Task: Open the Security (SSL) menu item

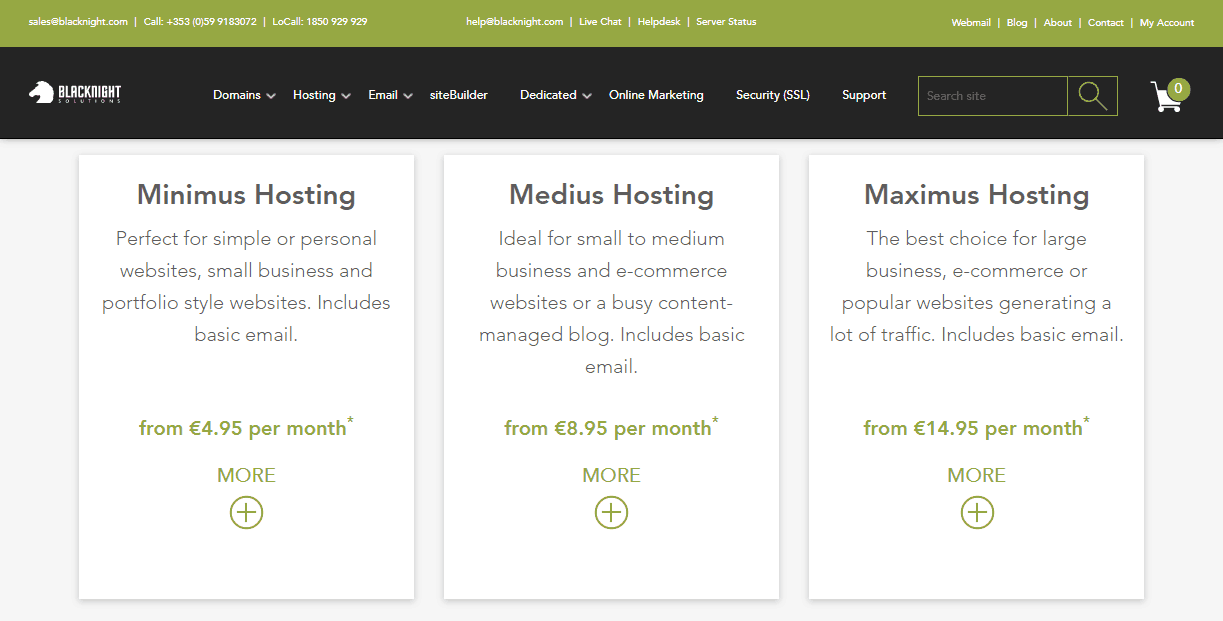Action: (x=773, y=95)
